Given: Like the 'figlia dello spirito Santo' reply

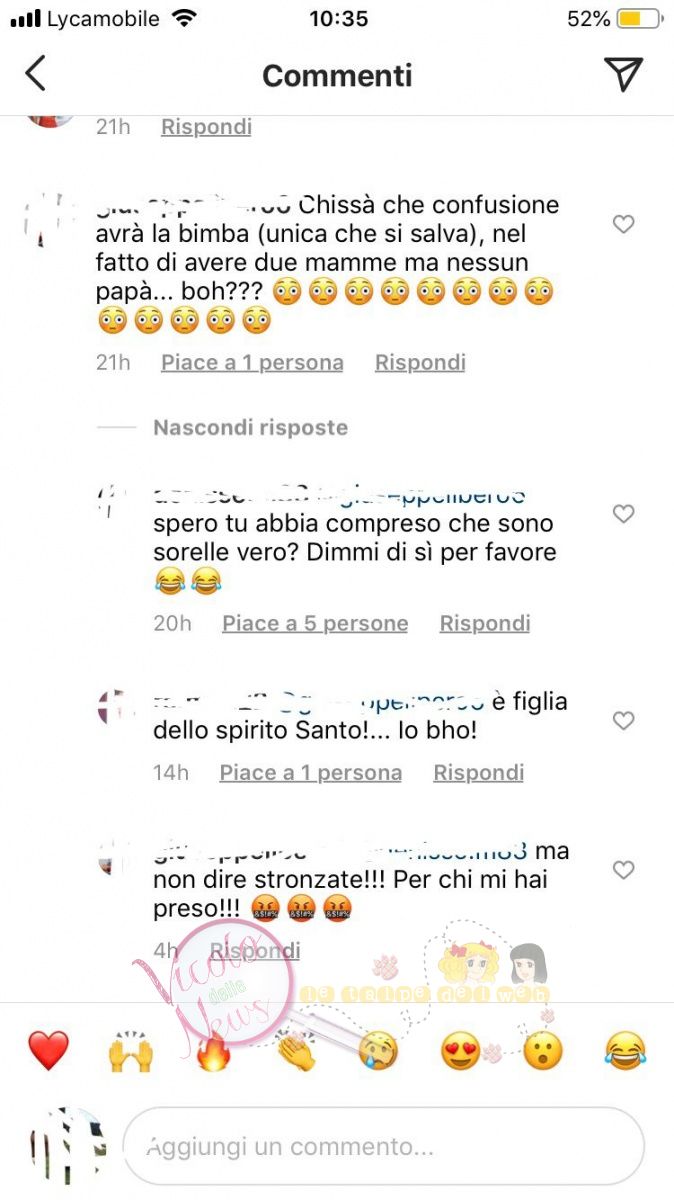Looking at the screenshot, I should tap(624, 720).
